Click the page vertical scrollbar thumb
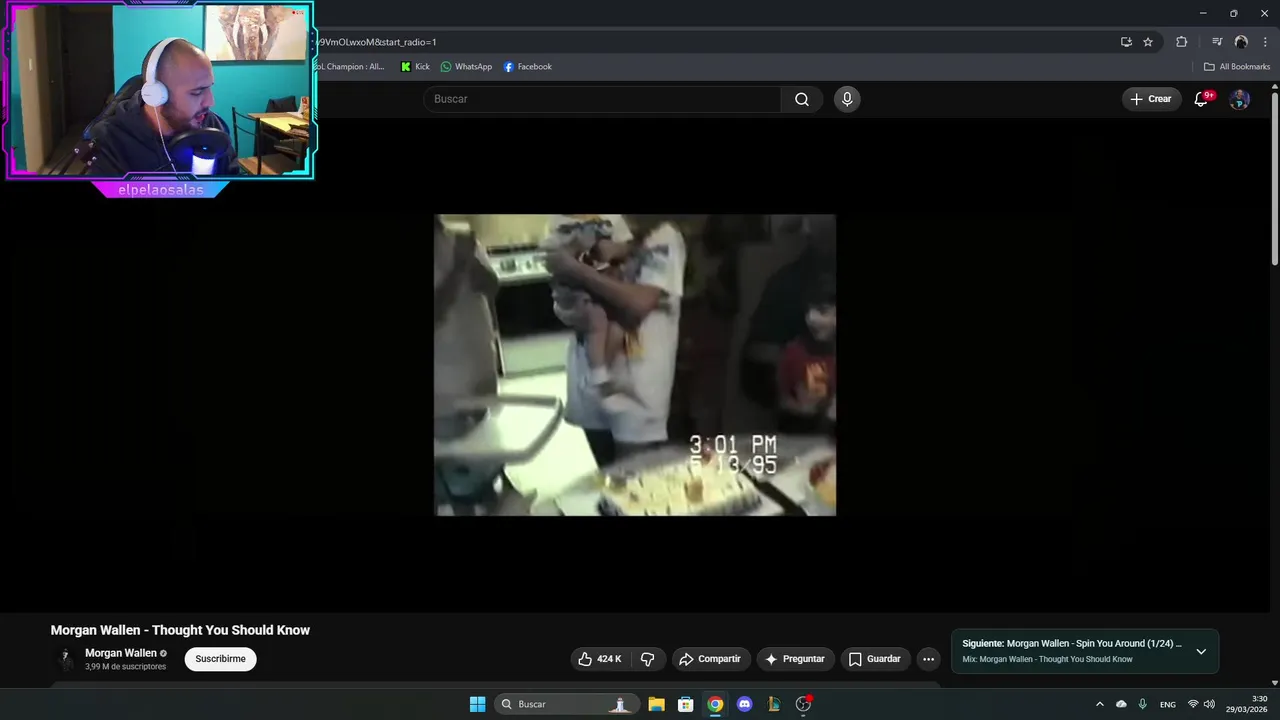 (x=1275, y=180)
